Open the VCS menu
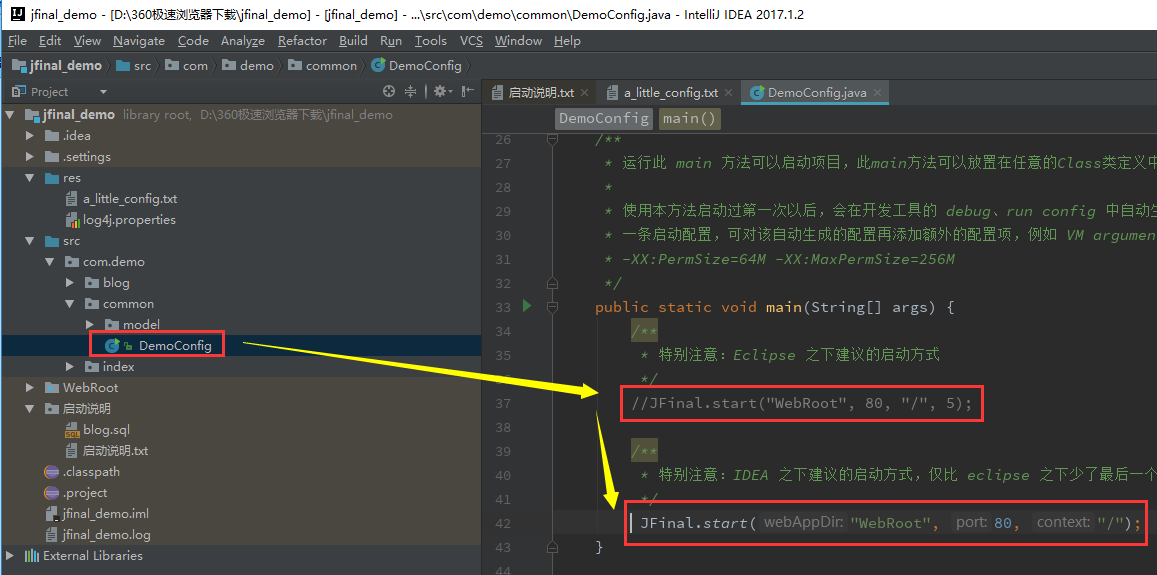This screenshot has height=575, width=1157. [472, 41]
